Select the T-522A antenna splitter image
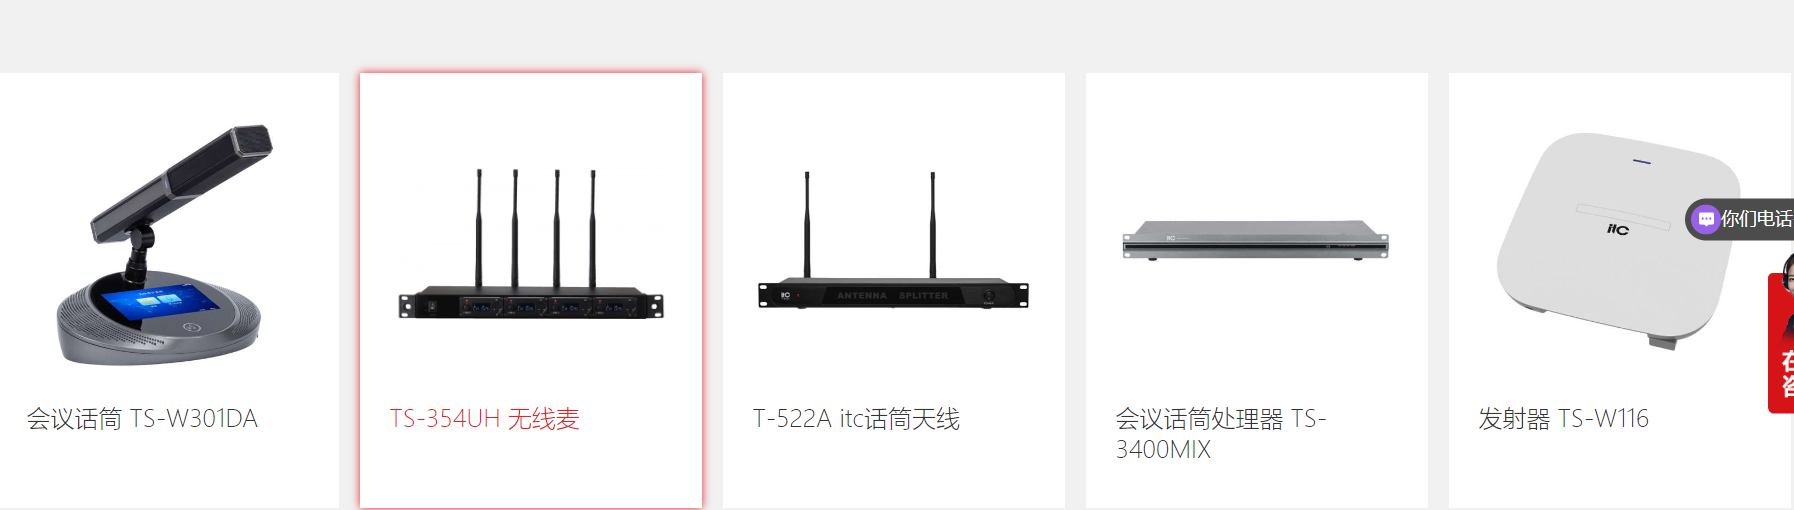This screenshot has height=510, width=1794. tap(893, 240)
